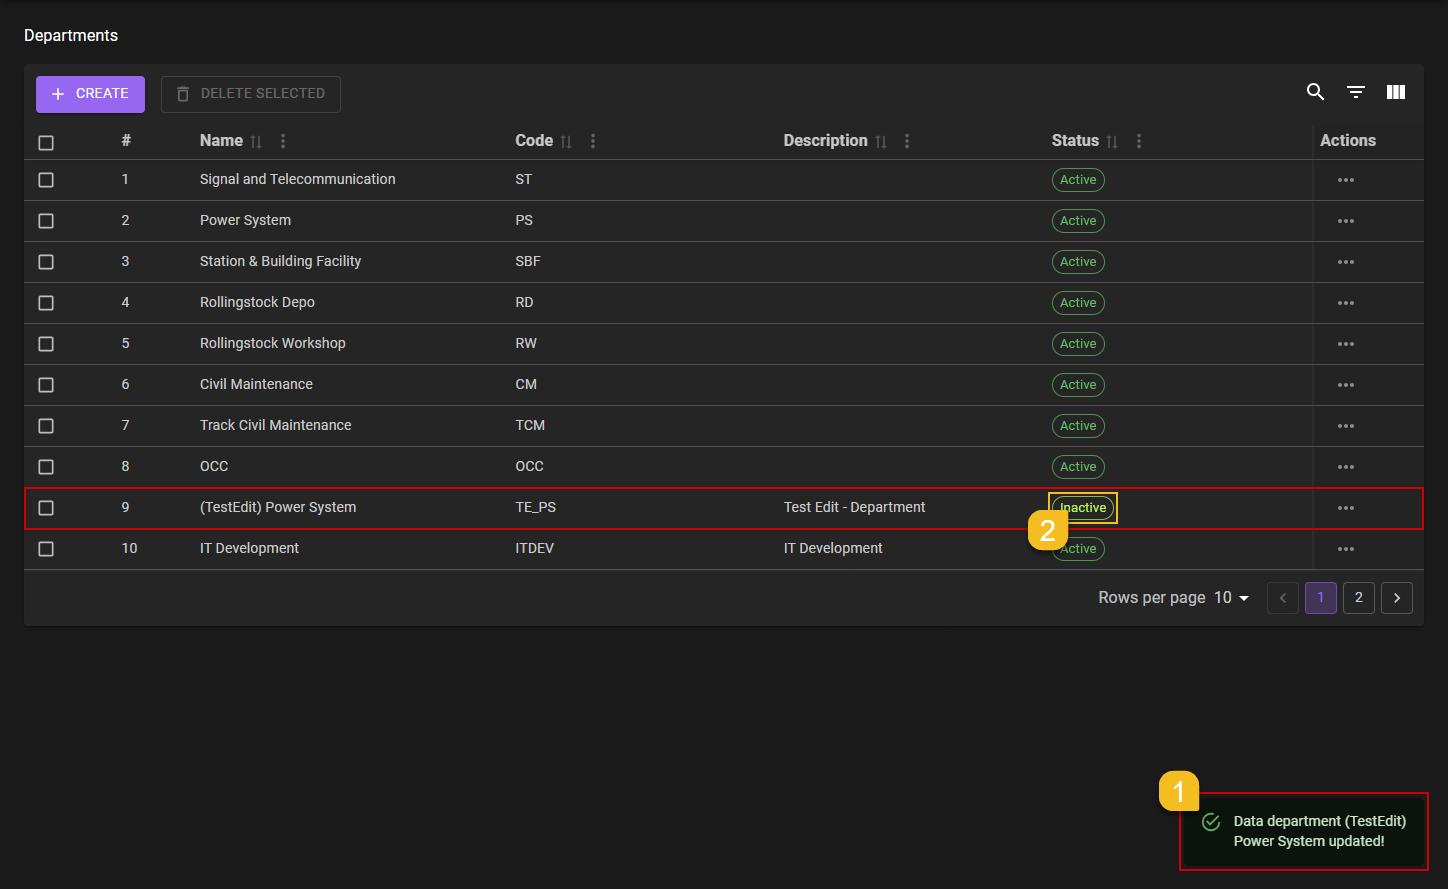Go to page 2 of departments

click(1358, 598)
